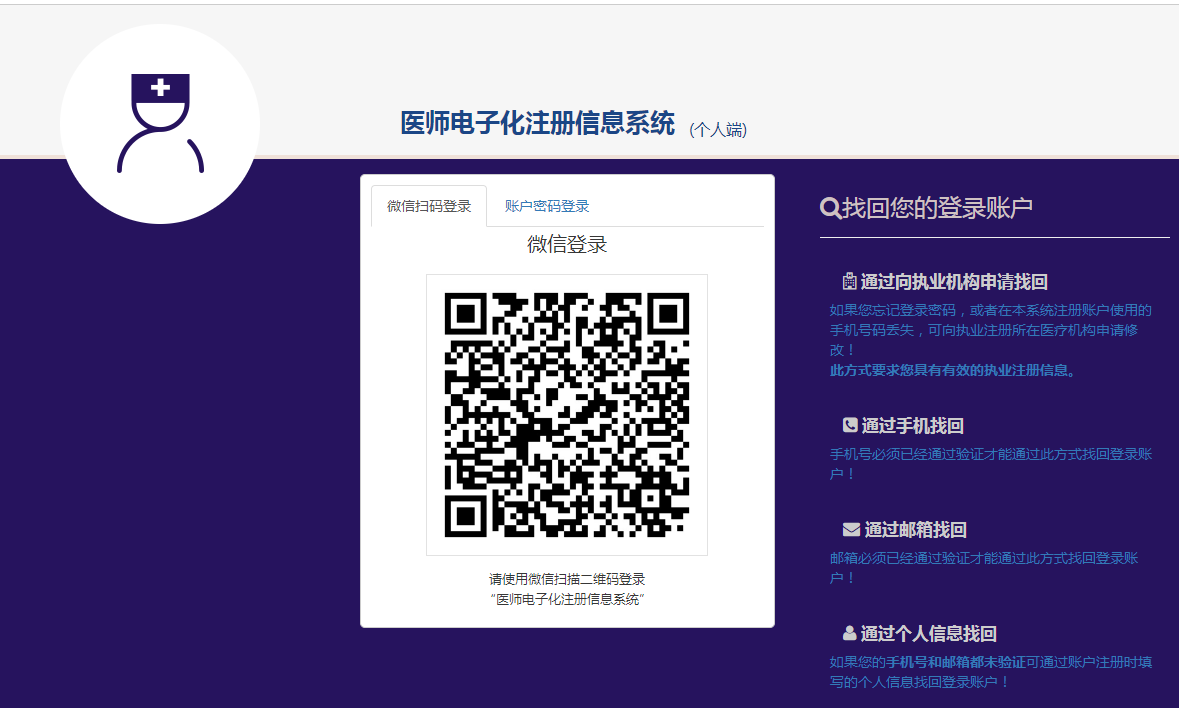Viewport: 1179px width, 708px height.
Task: Click the bold 此方式要求您具有有效的执业注册信息 notice
Action: click(x=953, y=370)
